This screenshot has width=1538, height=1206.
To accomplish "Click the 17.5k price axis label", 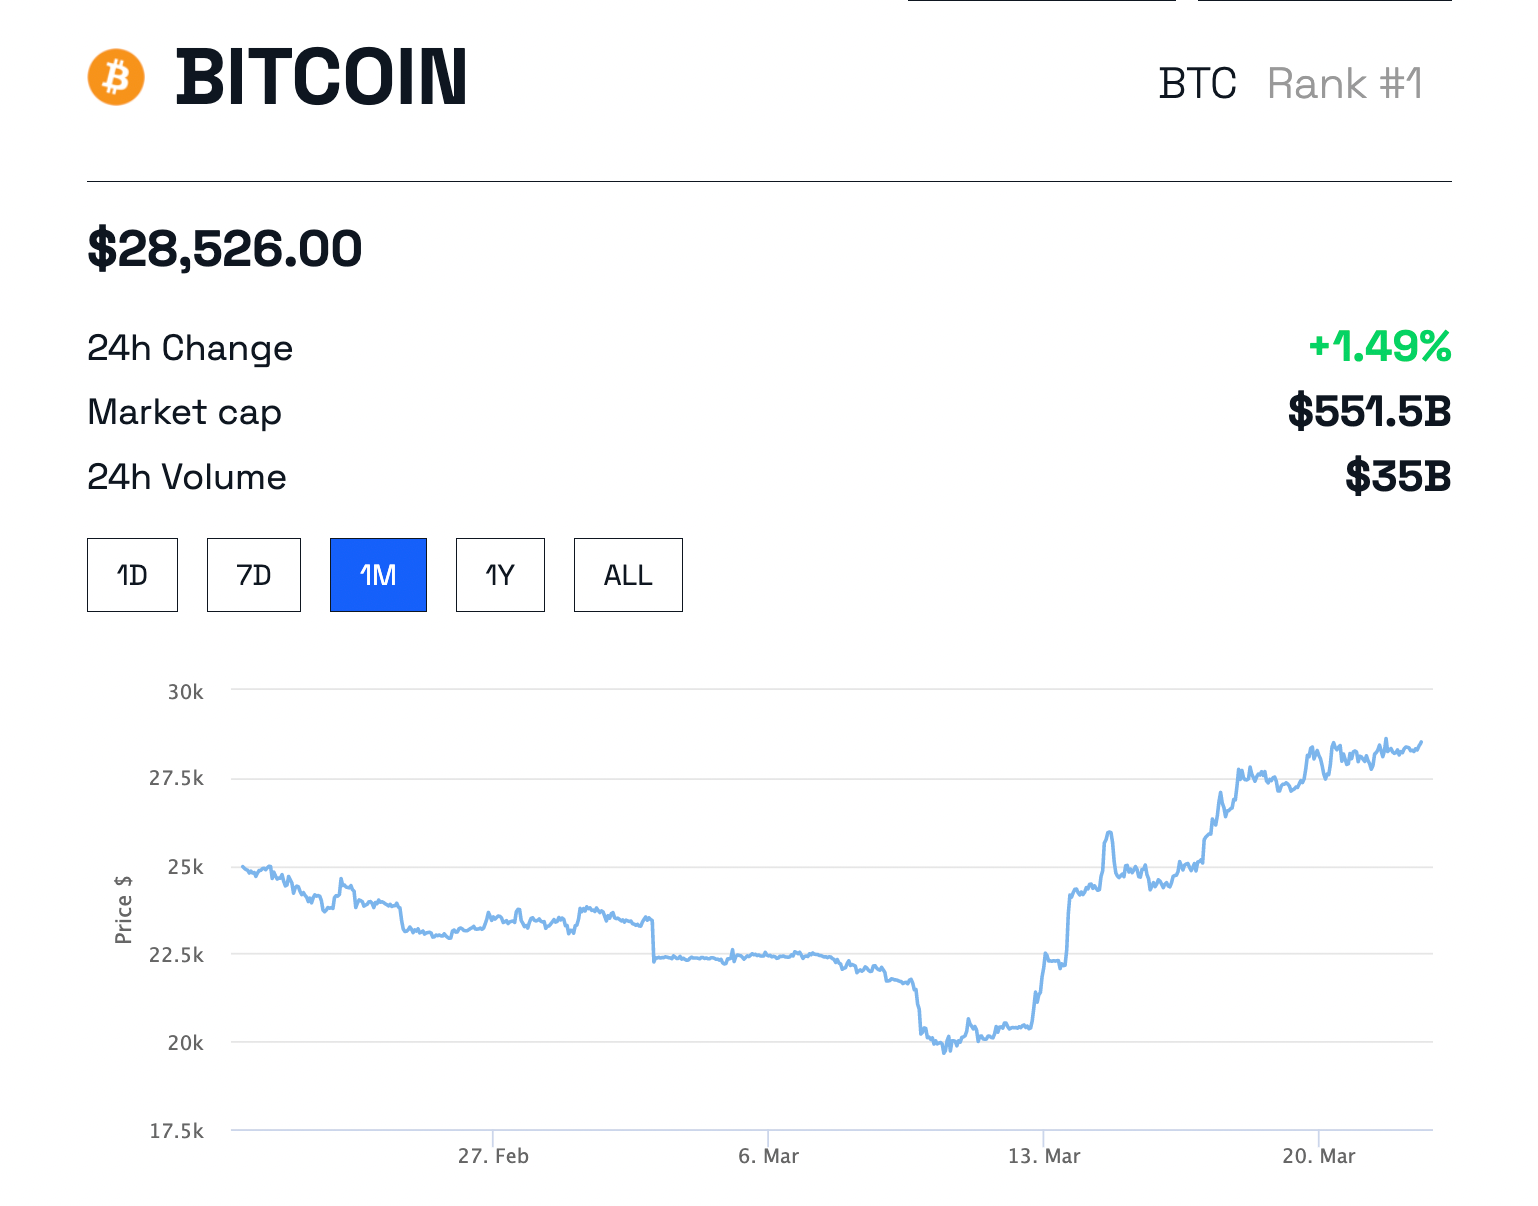I will [177, 1131].
